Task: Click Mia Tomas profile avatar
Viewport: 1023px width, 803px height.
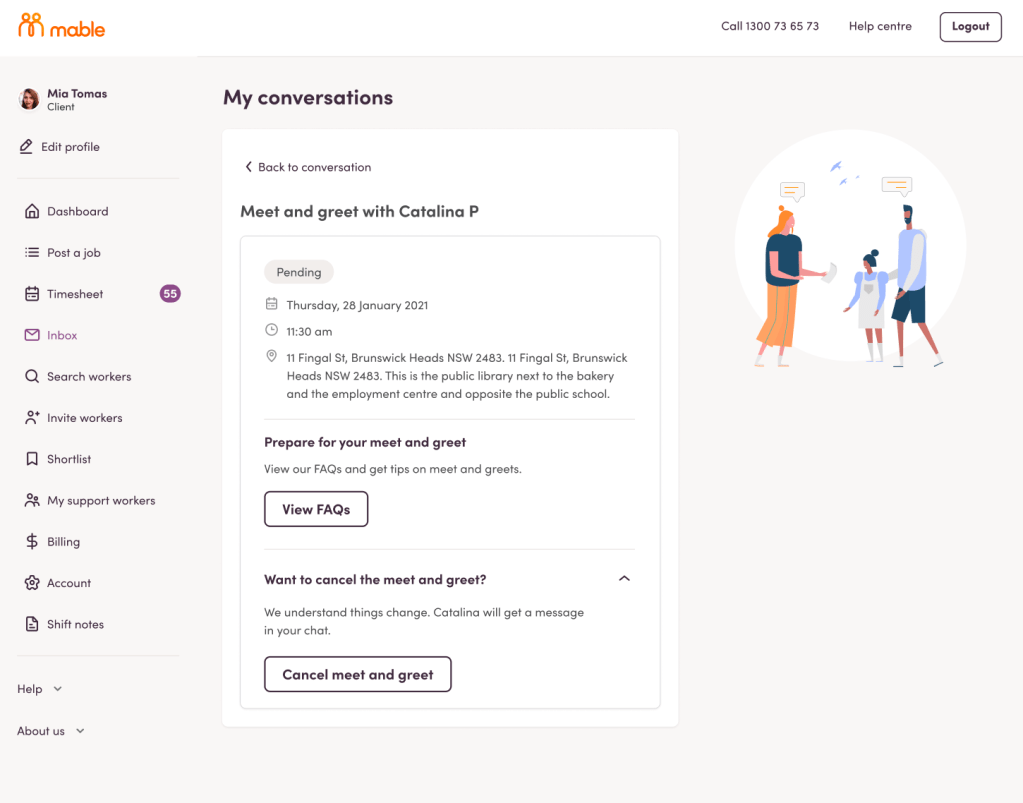Action: pyautogui.click(x=30, y=99)
